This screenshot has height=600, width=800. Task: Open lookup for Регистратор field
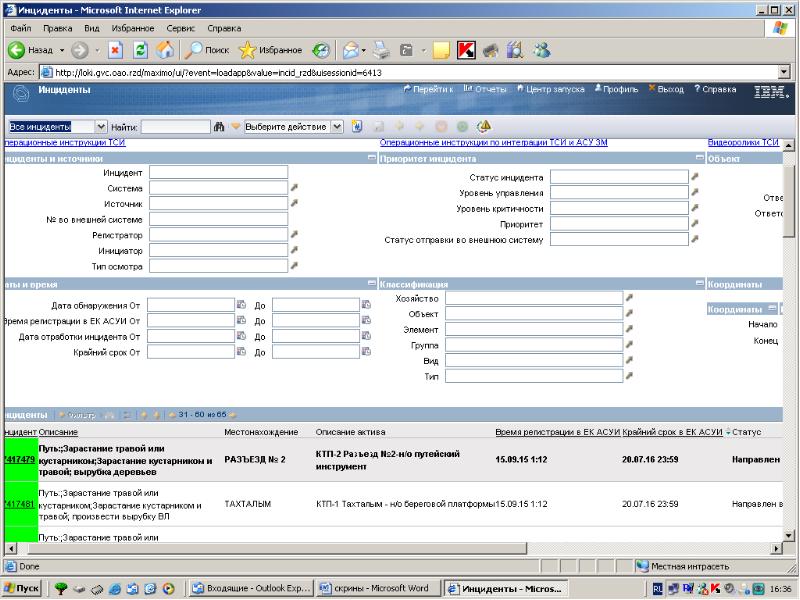point(294,235)
